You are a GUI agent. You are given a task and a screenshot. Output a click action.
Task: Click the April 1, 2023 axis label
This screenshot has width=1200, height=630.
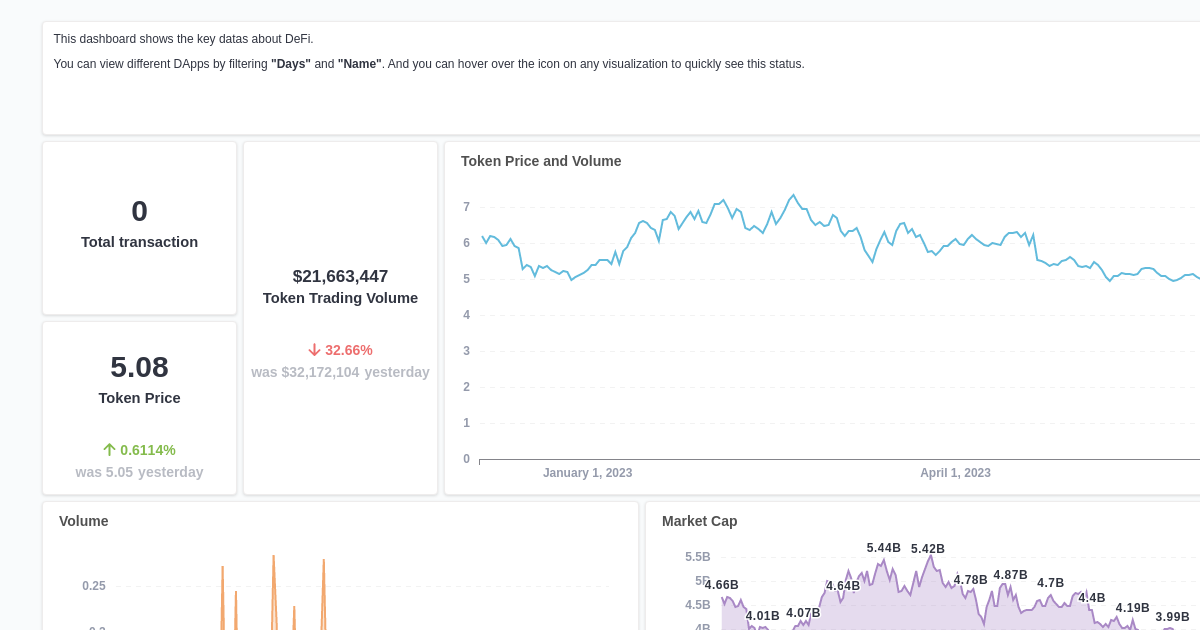(x=955, y=472)
